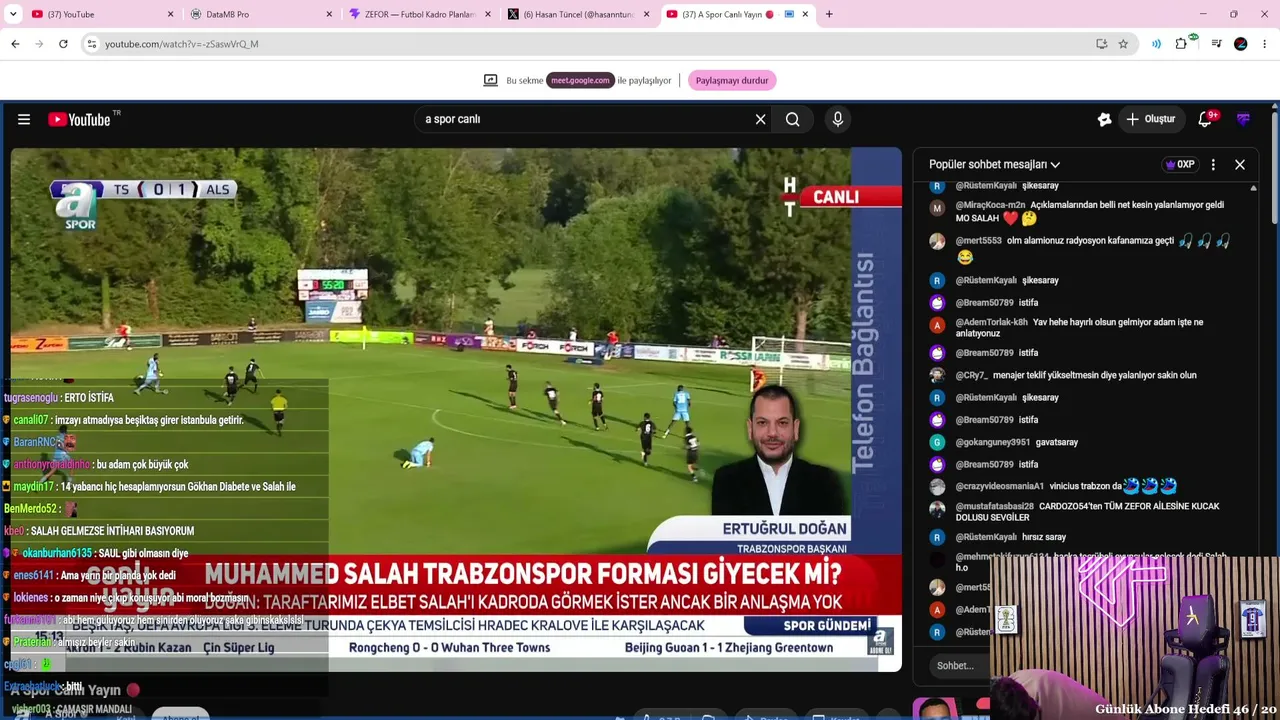Clear the YouTube search box text

(760, 119)
